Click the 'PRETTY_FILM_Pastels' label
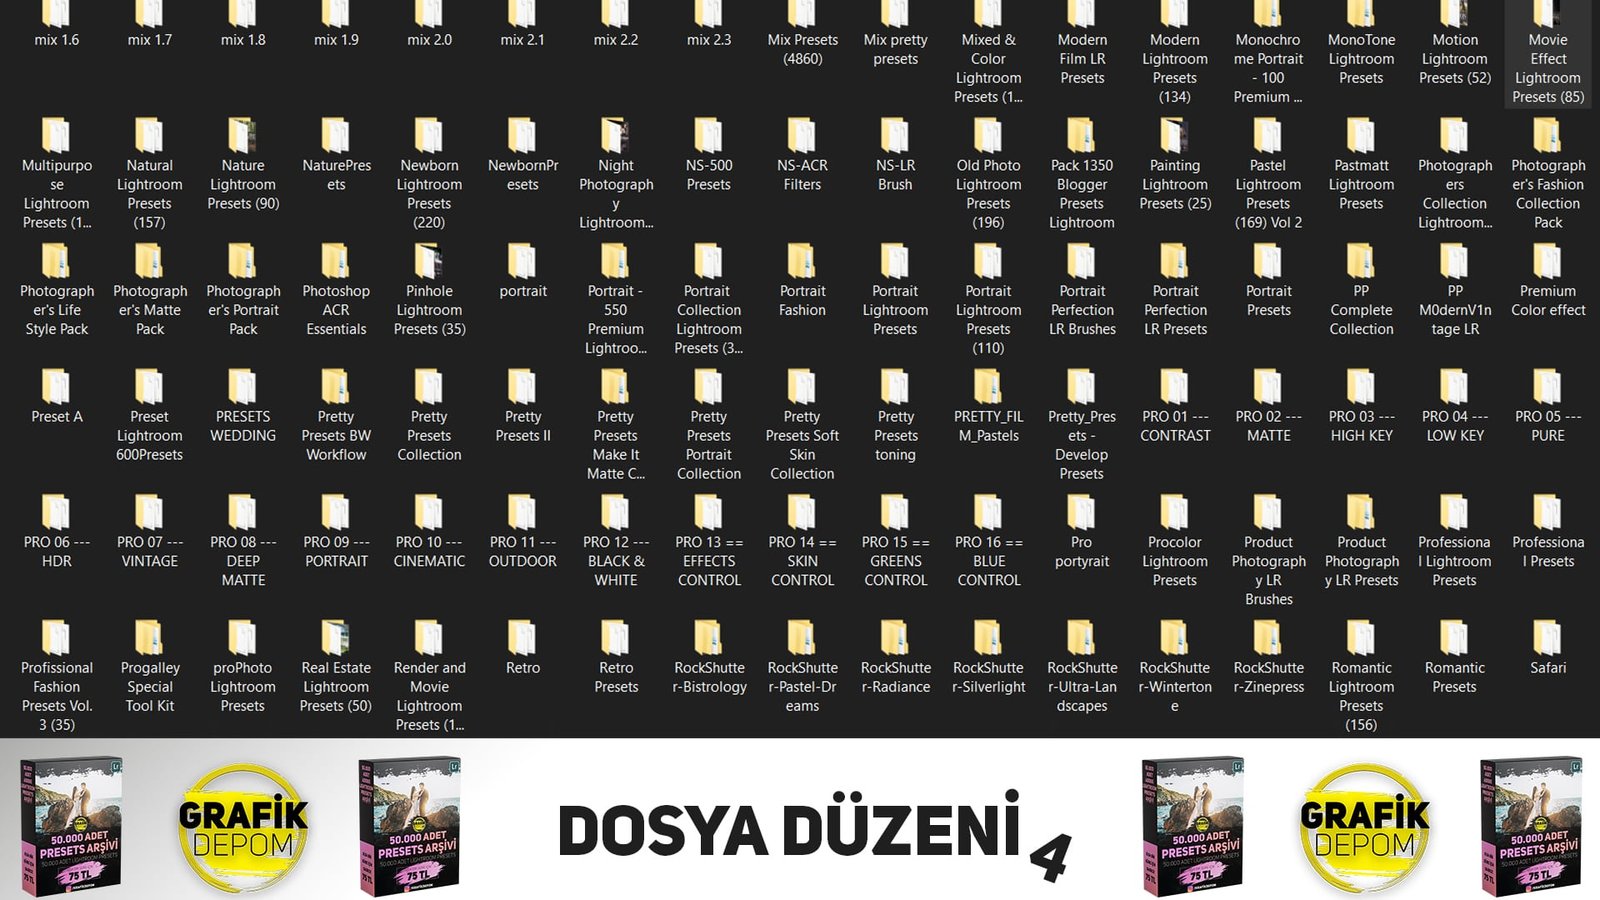Viewport: 1600px width, 900px height. [988, 426]
